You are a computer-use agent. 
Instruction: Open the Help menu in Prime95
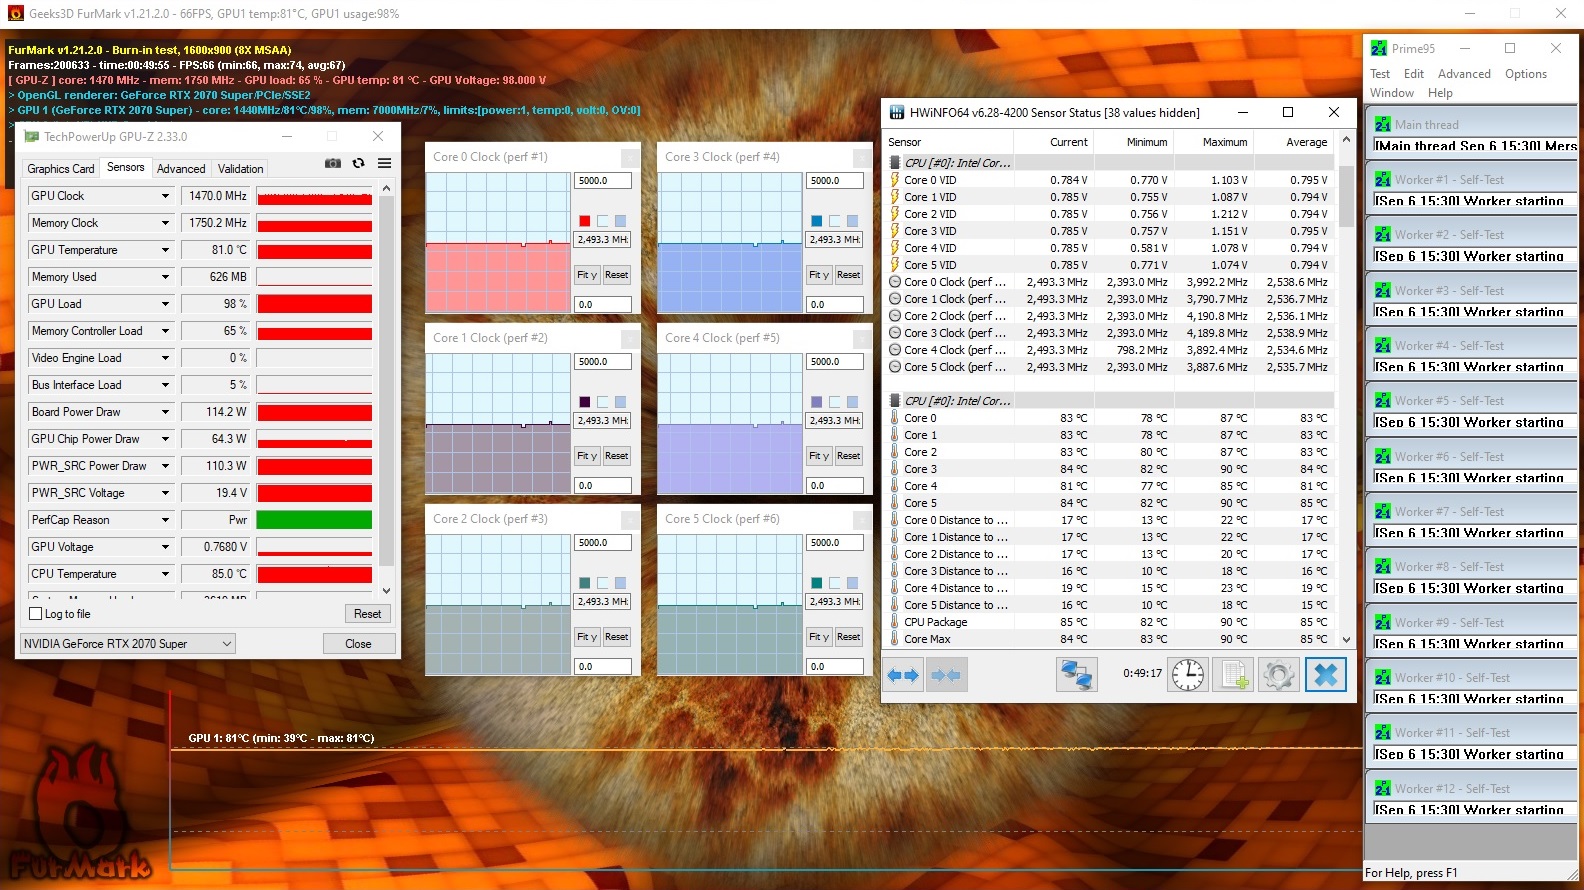[x=1440, y=93]
